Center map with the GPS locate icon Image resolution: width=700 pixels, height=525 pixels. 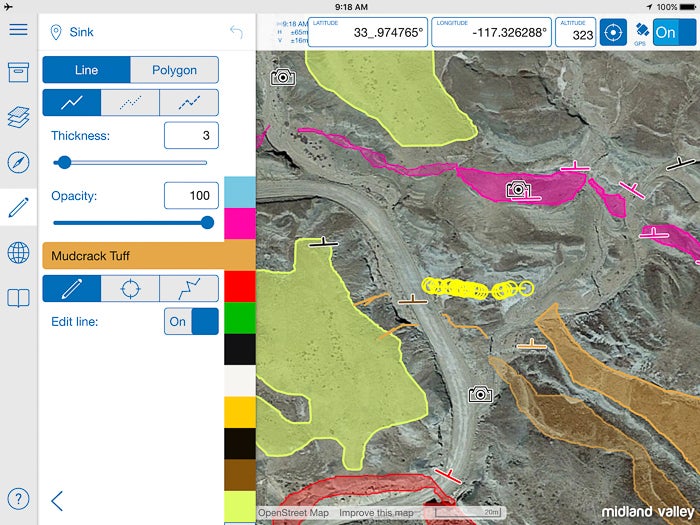[613, 32]
